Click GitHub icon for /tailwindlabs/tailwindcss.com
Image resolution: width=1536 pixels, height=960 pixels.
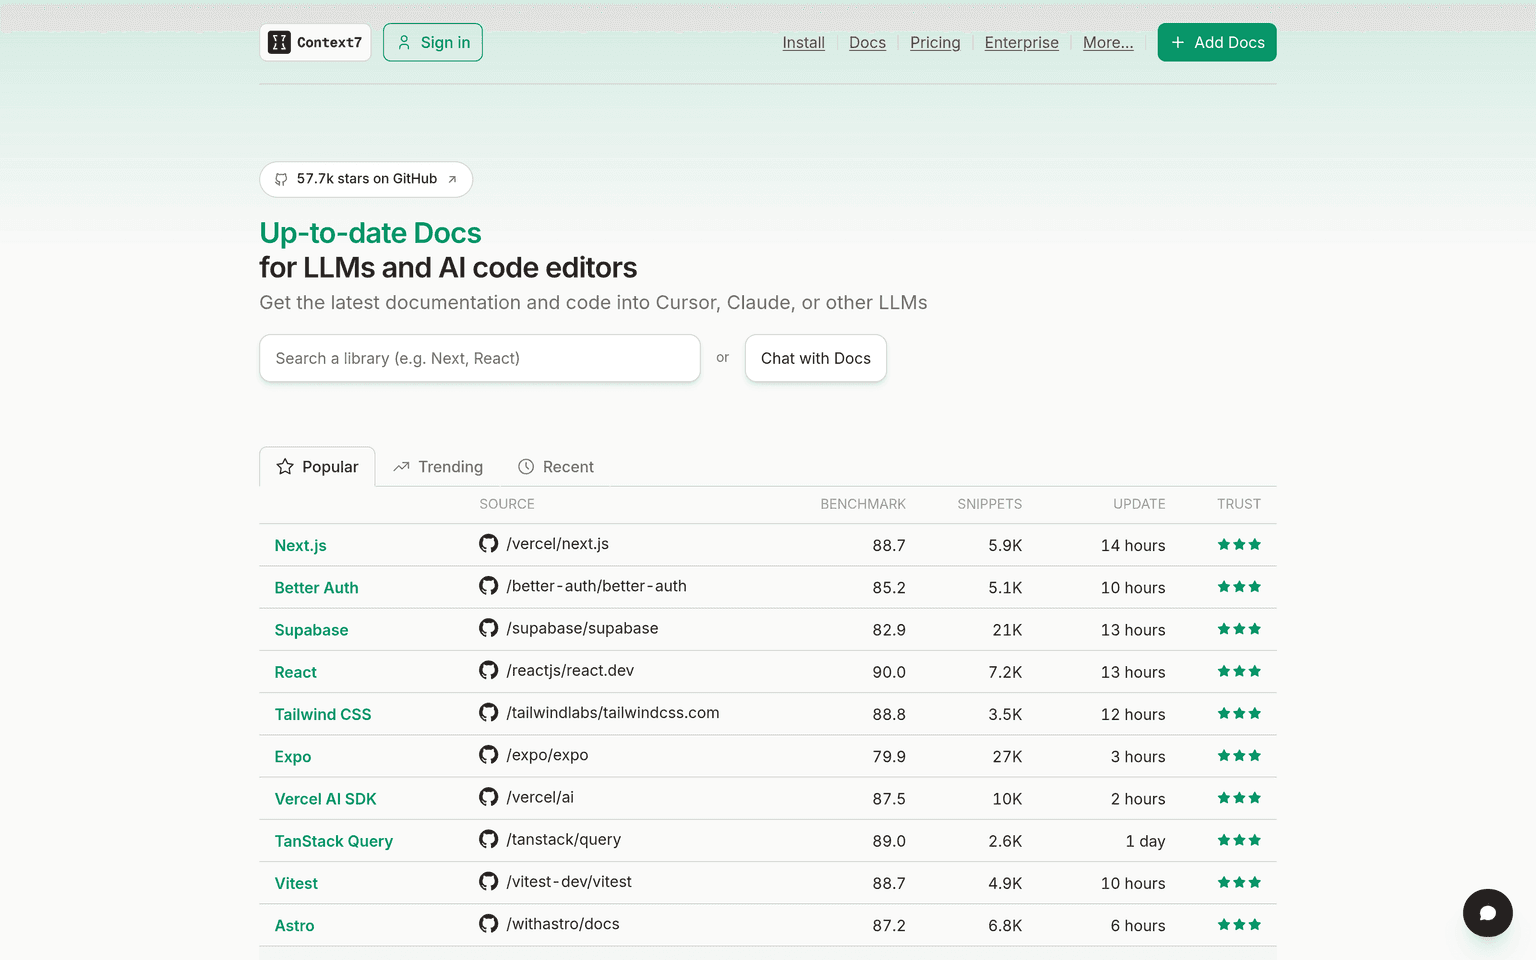point(488,712)
